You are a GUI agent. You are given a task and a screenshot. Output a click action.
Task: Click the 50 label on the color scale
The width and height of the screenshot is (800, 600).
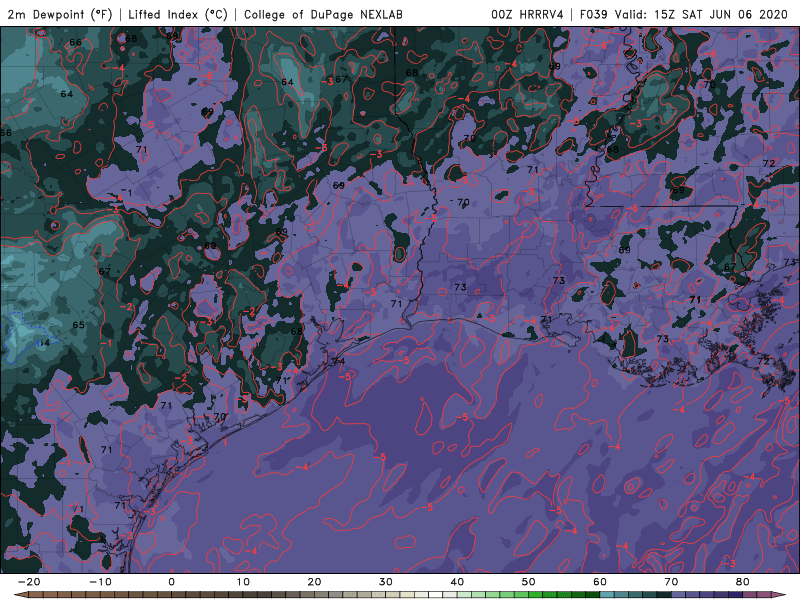(x=529, y=582)
